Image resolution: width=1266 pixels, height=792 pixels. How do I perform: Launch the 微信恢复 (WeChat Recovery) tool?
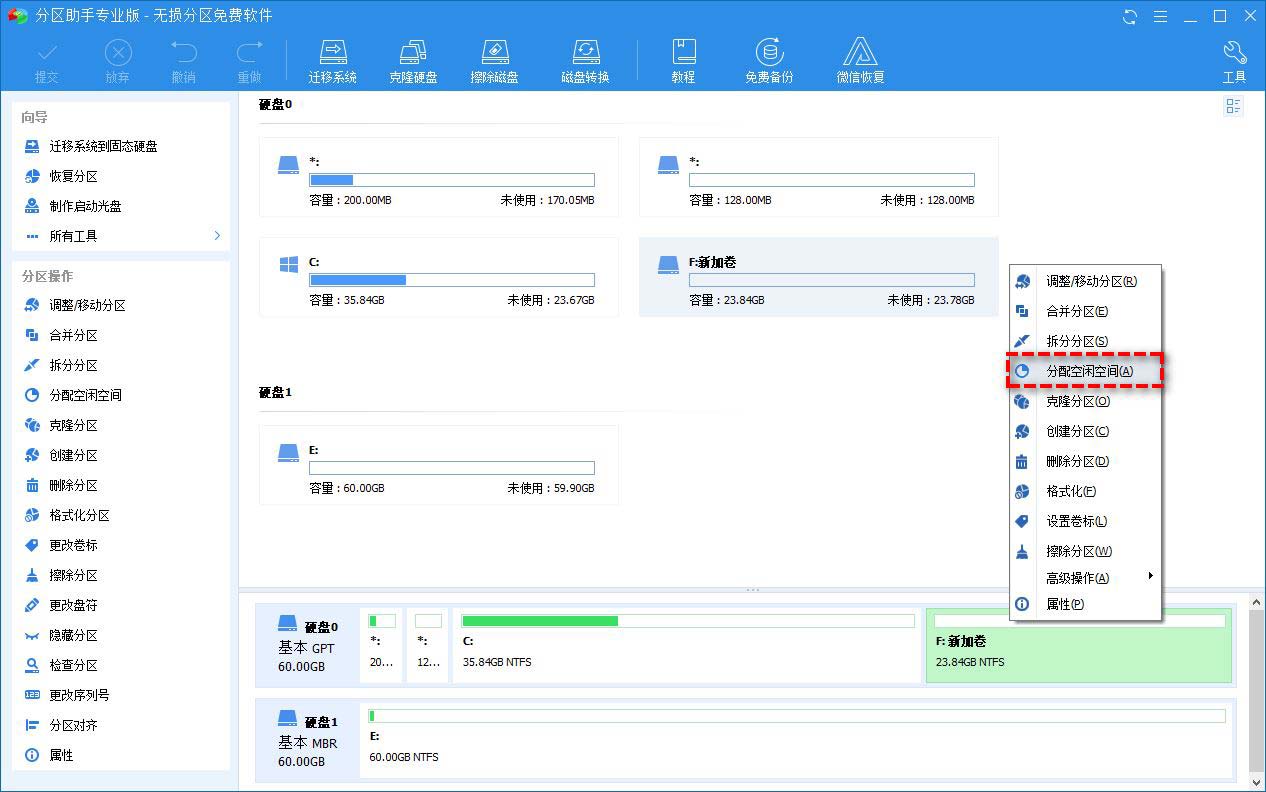(861, 58)
